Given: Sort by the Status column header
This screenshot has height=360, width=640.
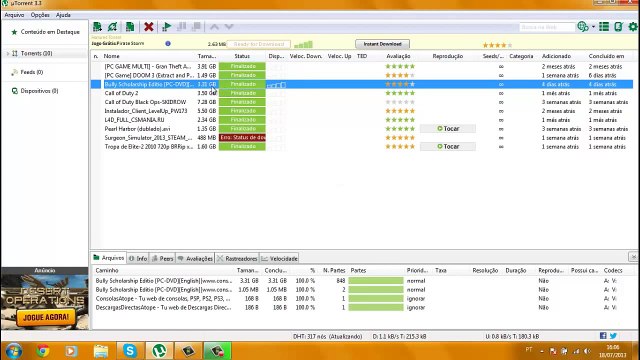Looking at the screenshot, I should click(x=242, y=56).
